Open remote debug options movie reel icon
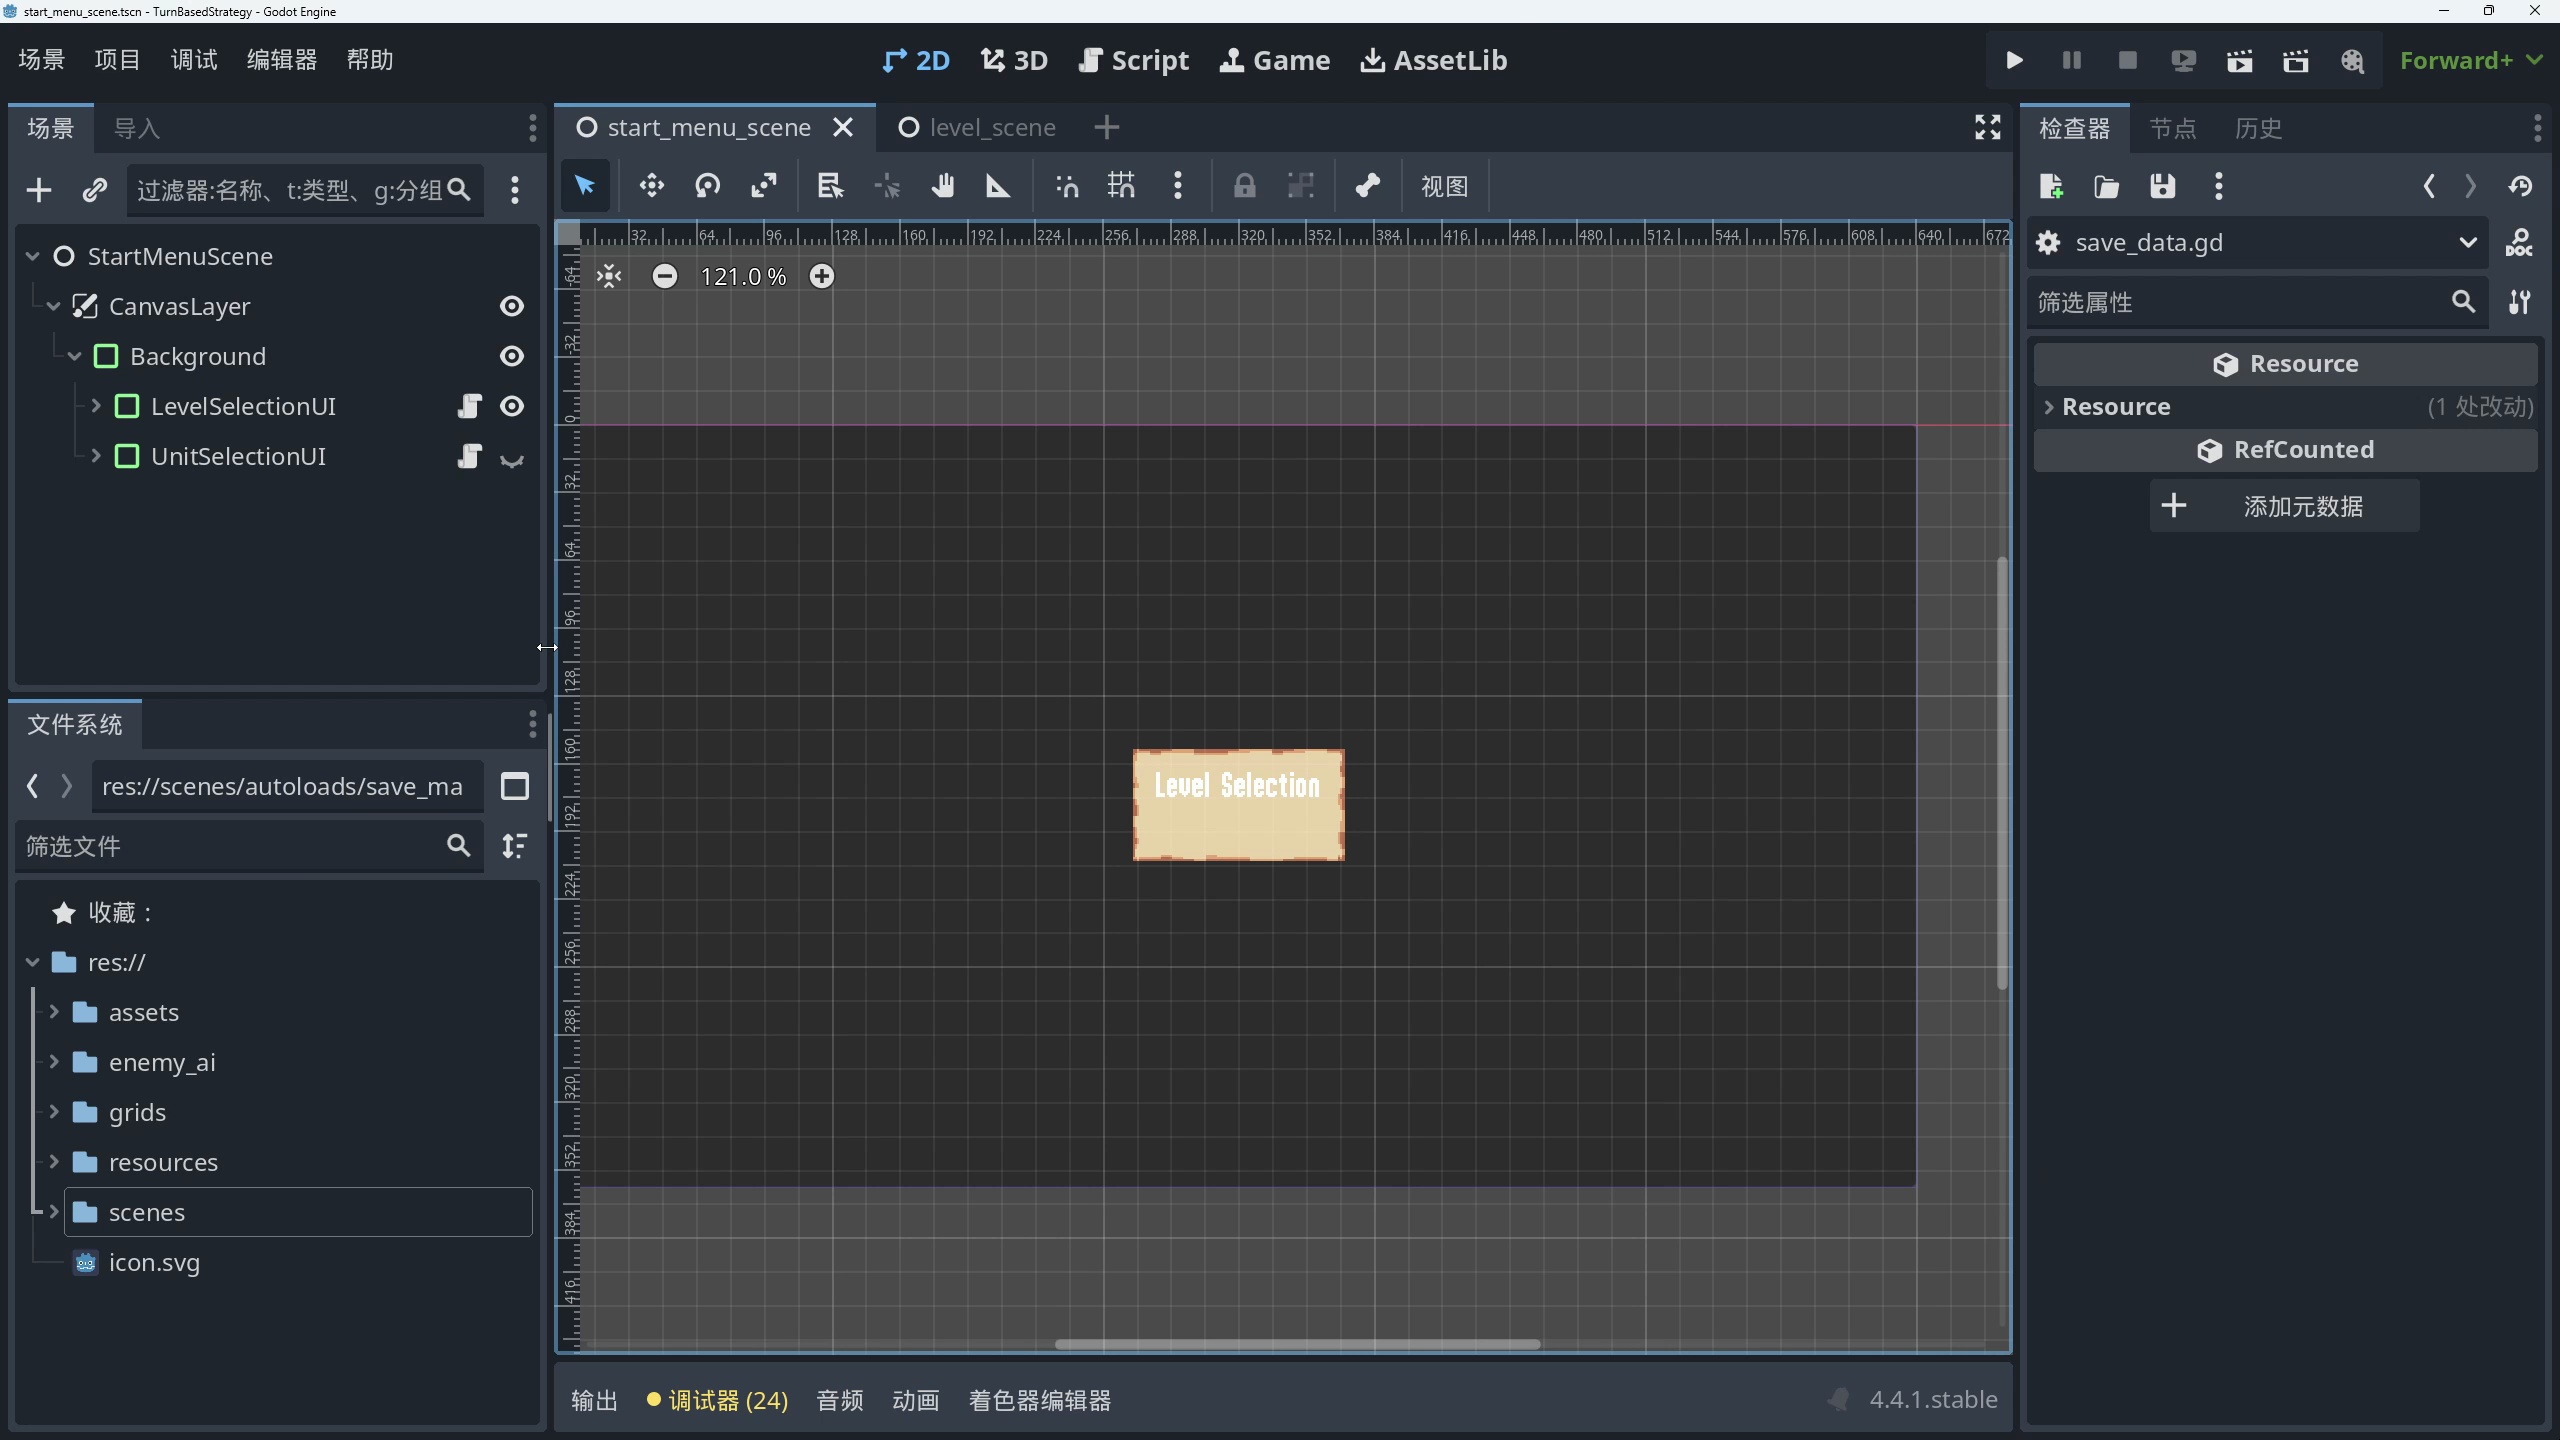This screenshot has width=2560, height=1440. coord(2353,60)
